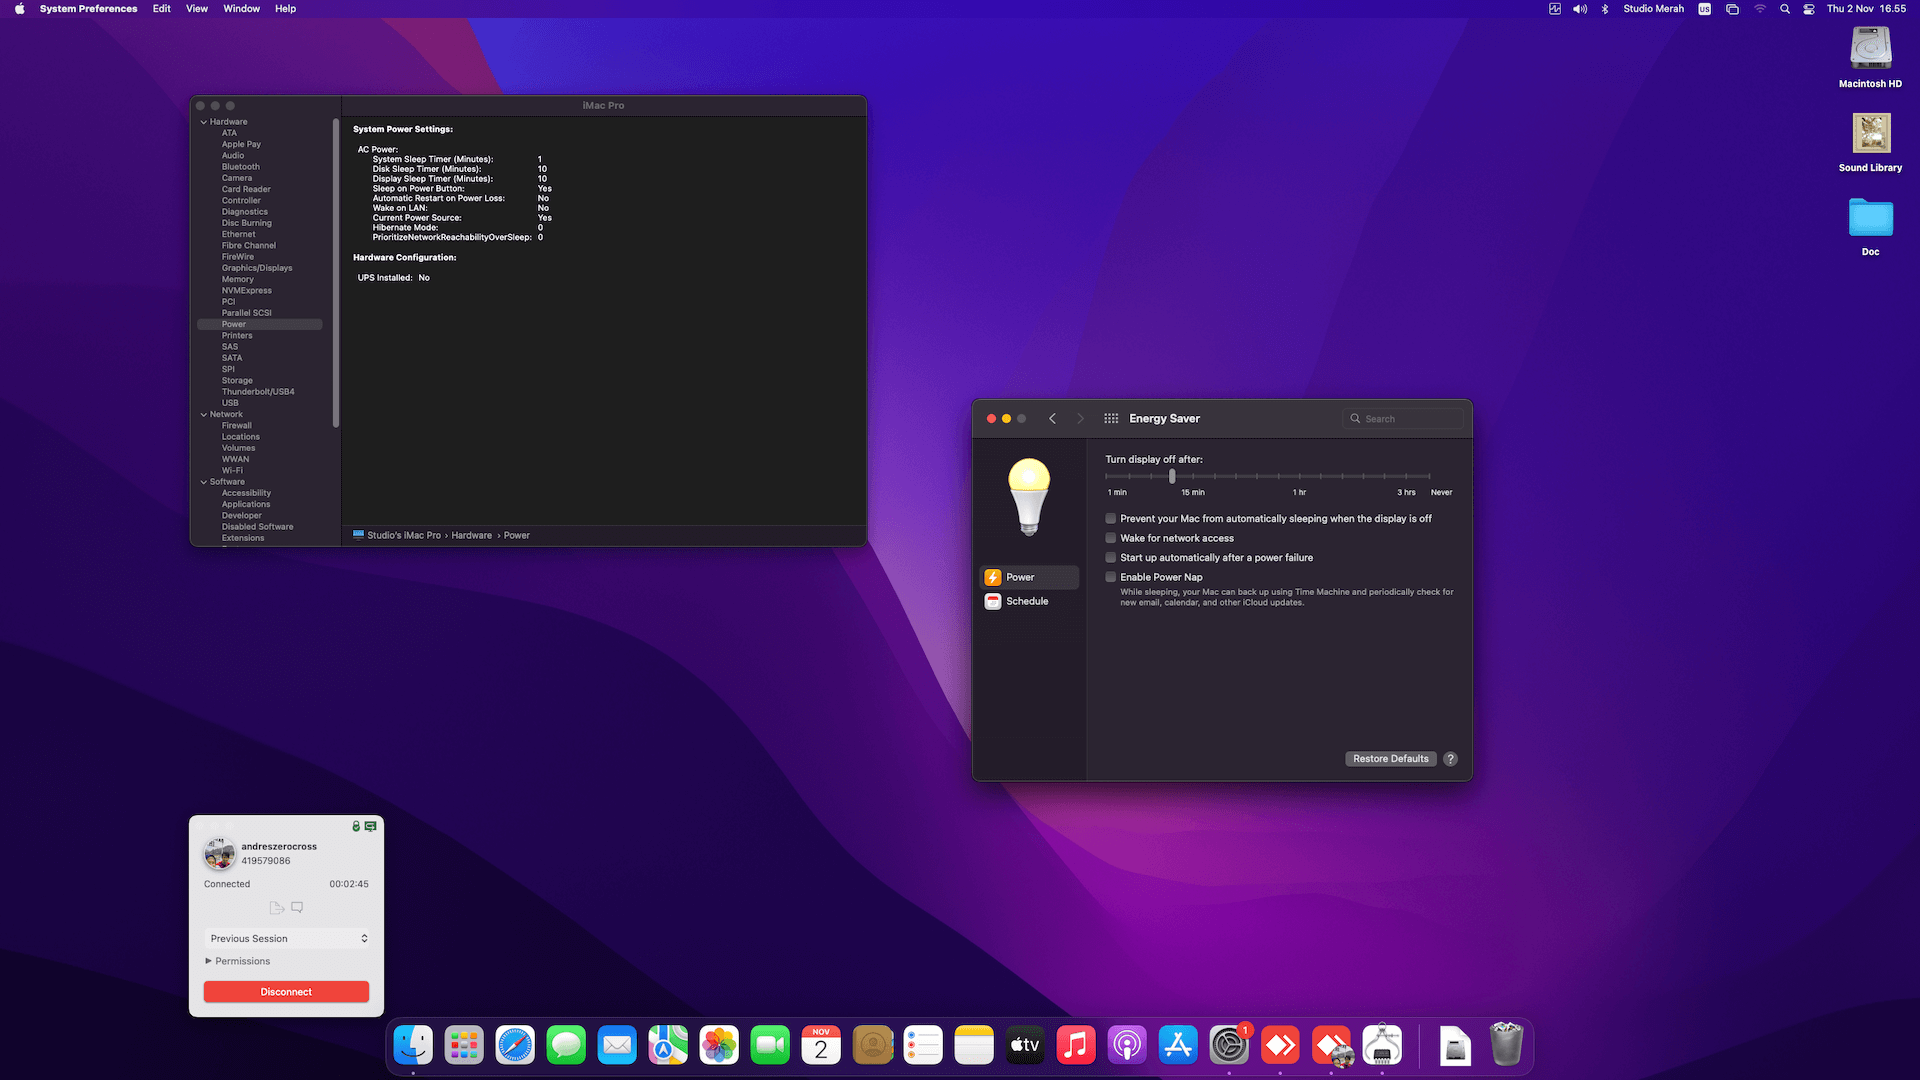This screenshot has width=1920, height=1080.
Task: Open Maps from the Dock
Action: tap(668, 1046)
